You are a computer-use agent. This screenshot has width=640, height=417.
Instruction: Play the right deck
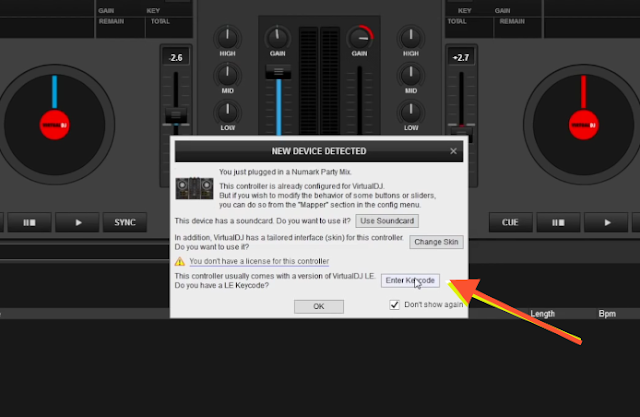pyautogui.click(x=607, y=222)
